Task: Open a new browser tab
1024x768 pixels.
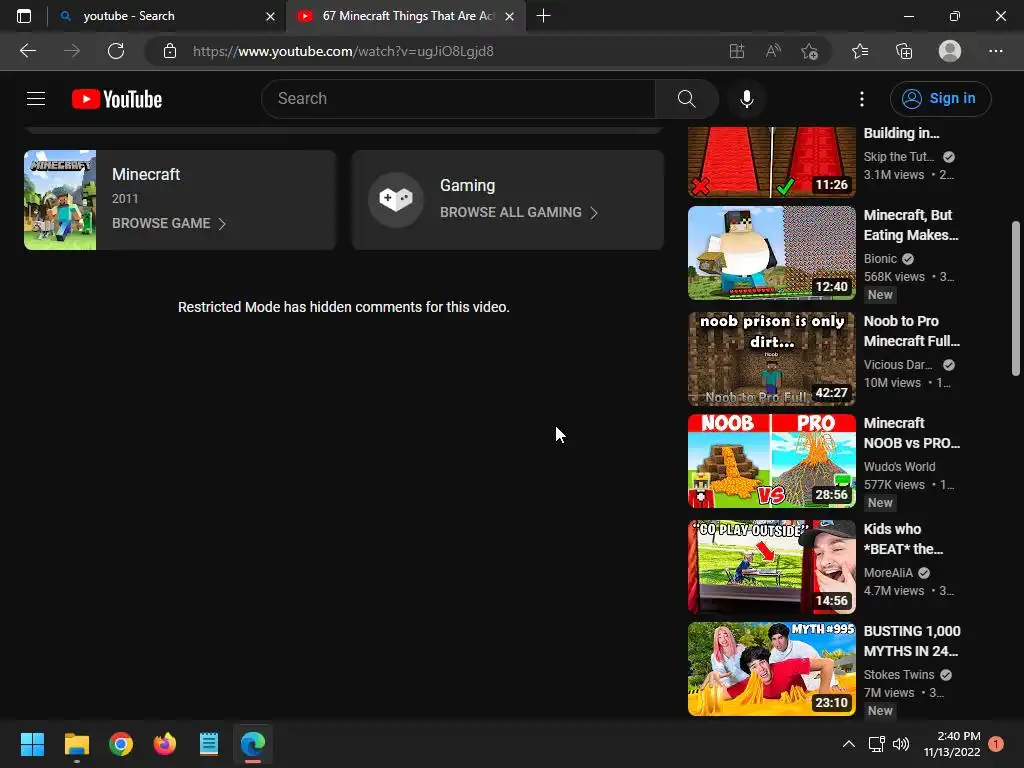Action: tap(543, 16)
